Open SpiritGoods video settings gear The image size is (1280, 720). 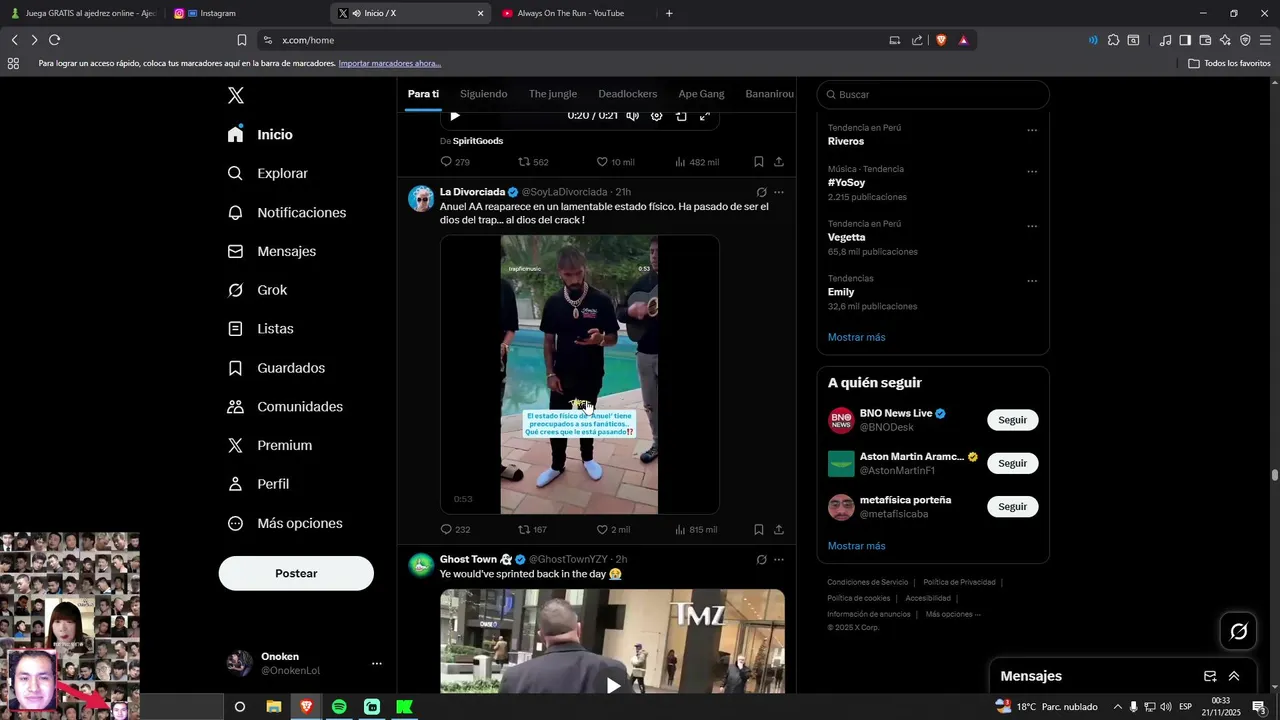click(x=657, y=116)
